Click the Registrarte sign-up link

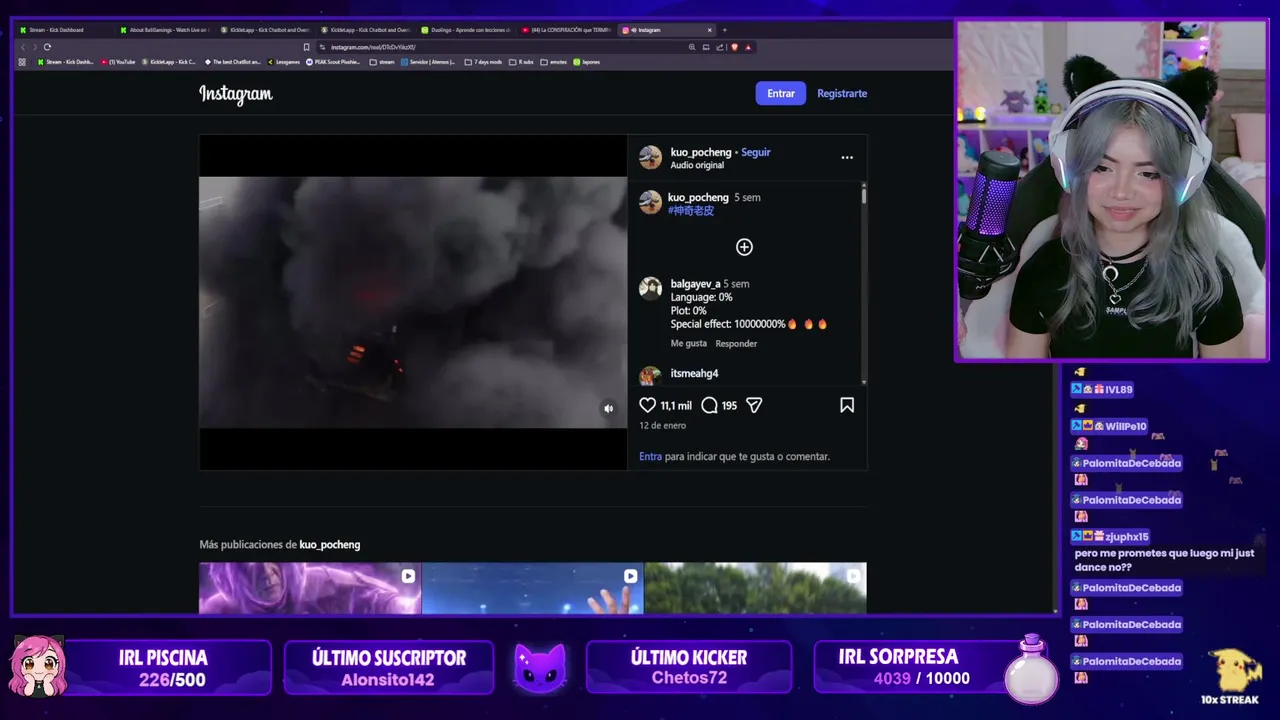(842, 93)
